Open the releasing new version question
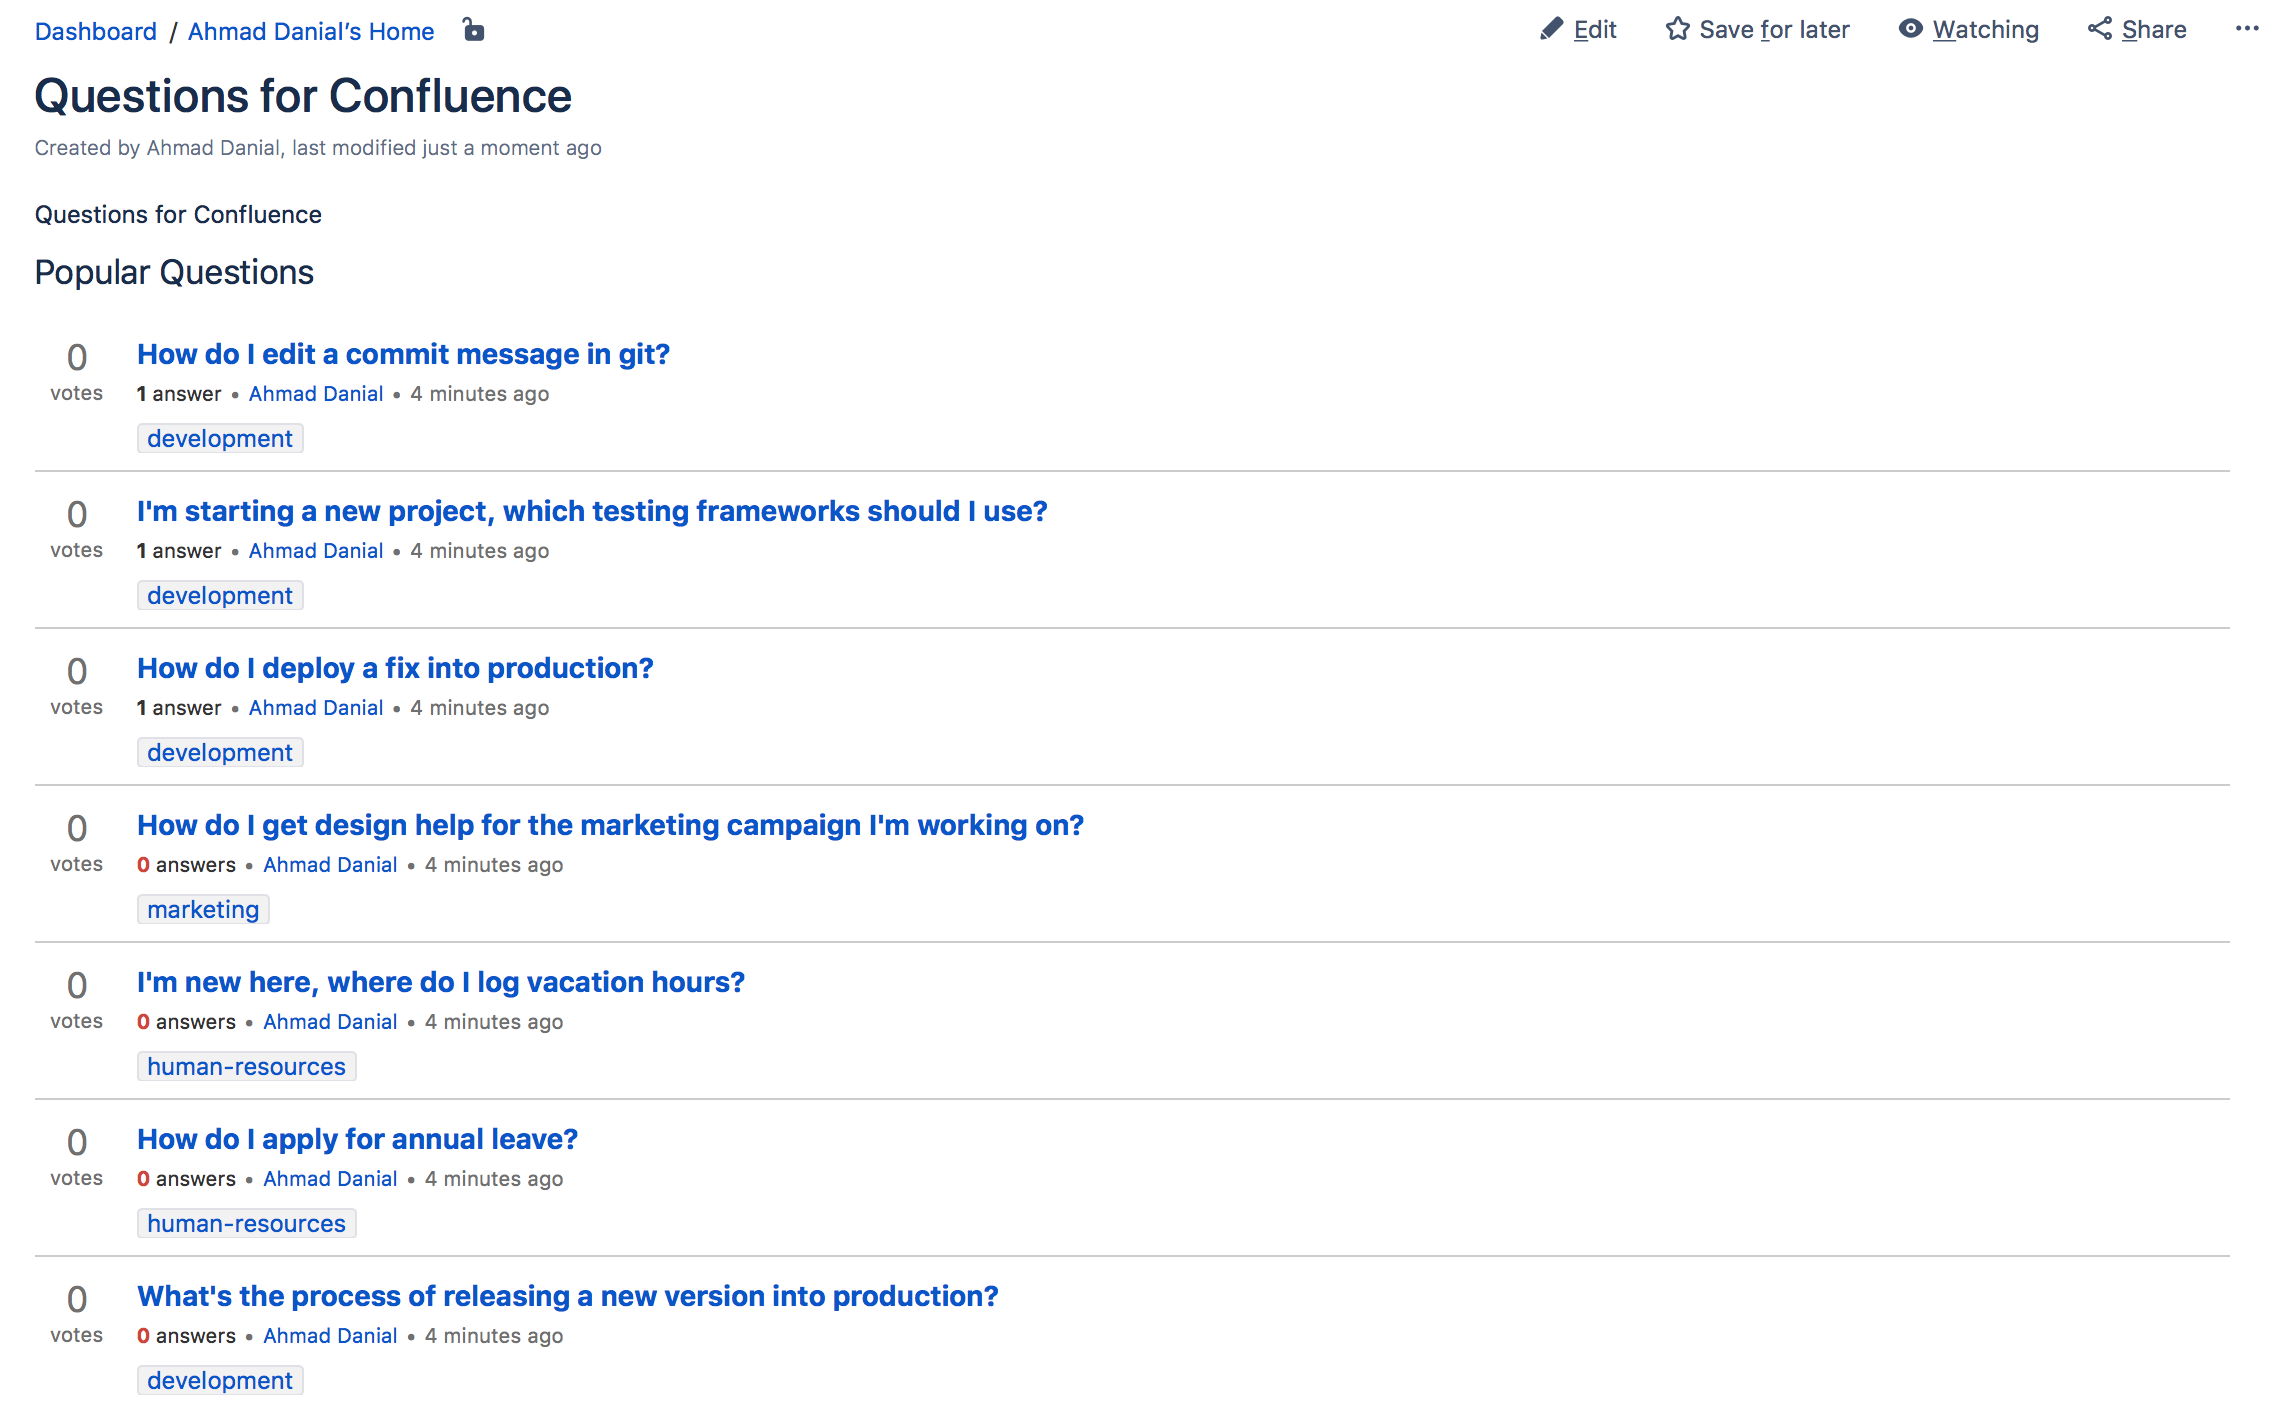The image size is (2276, 1412). point(568,1296)
